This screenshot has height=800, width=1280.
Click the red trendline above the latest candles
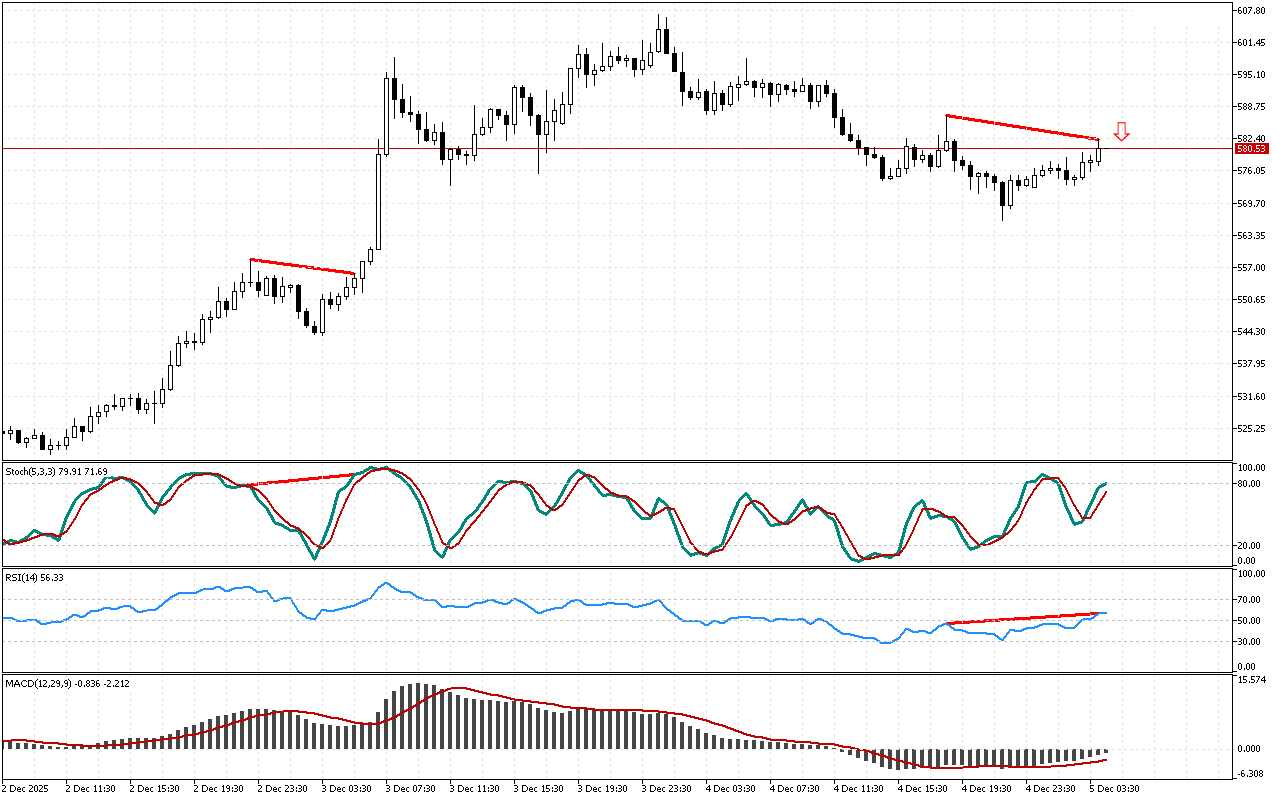(x=1022, y=127)
